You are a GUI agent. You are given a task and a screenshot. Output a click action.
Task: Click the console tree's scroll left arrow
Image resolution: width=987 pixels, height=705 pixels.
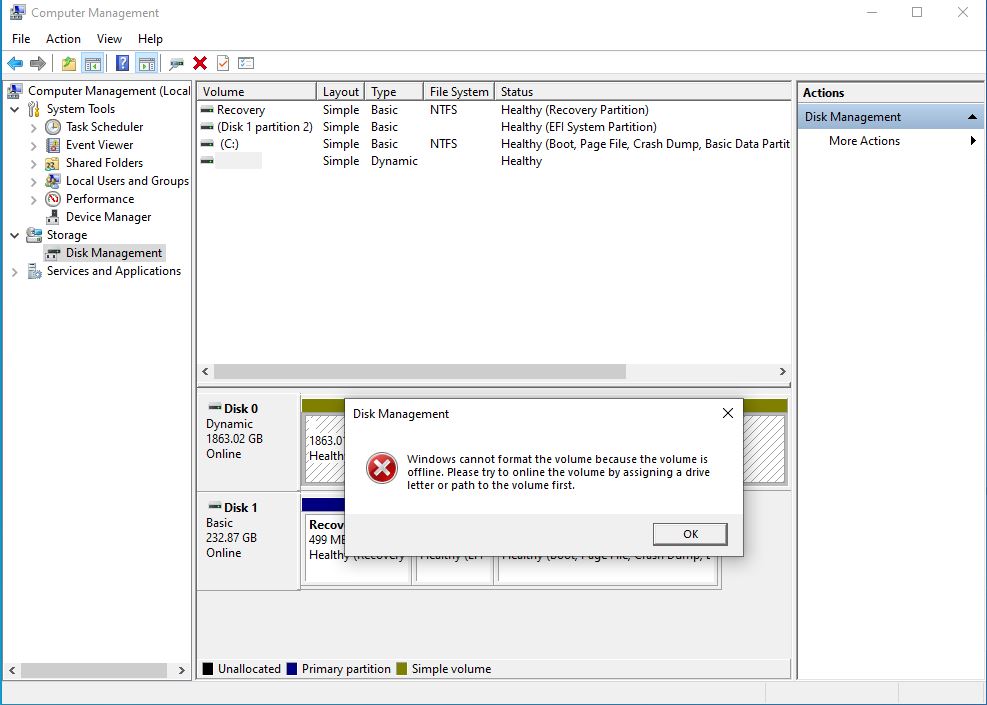[12, 670]
